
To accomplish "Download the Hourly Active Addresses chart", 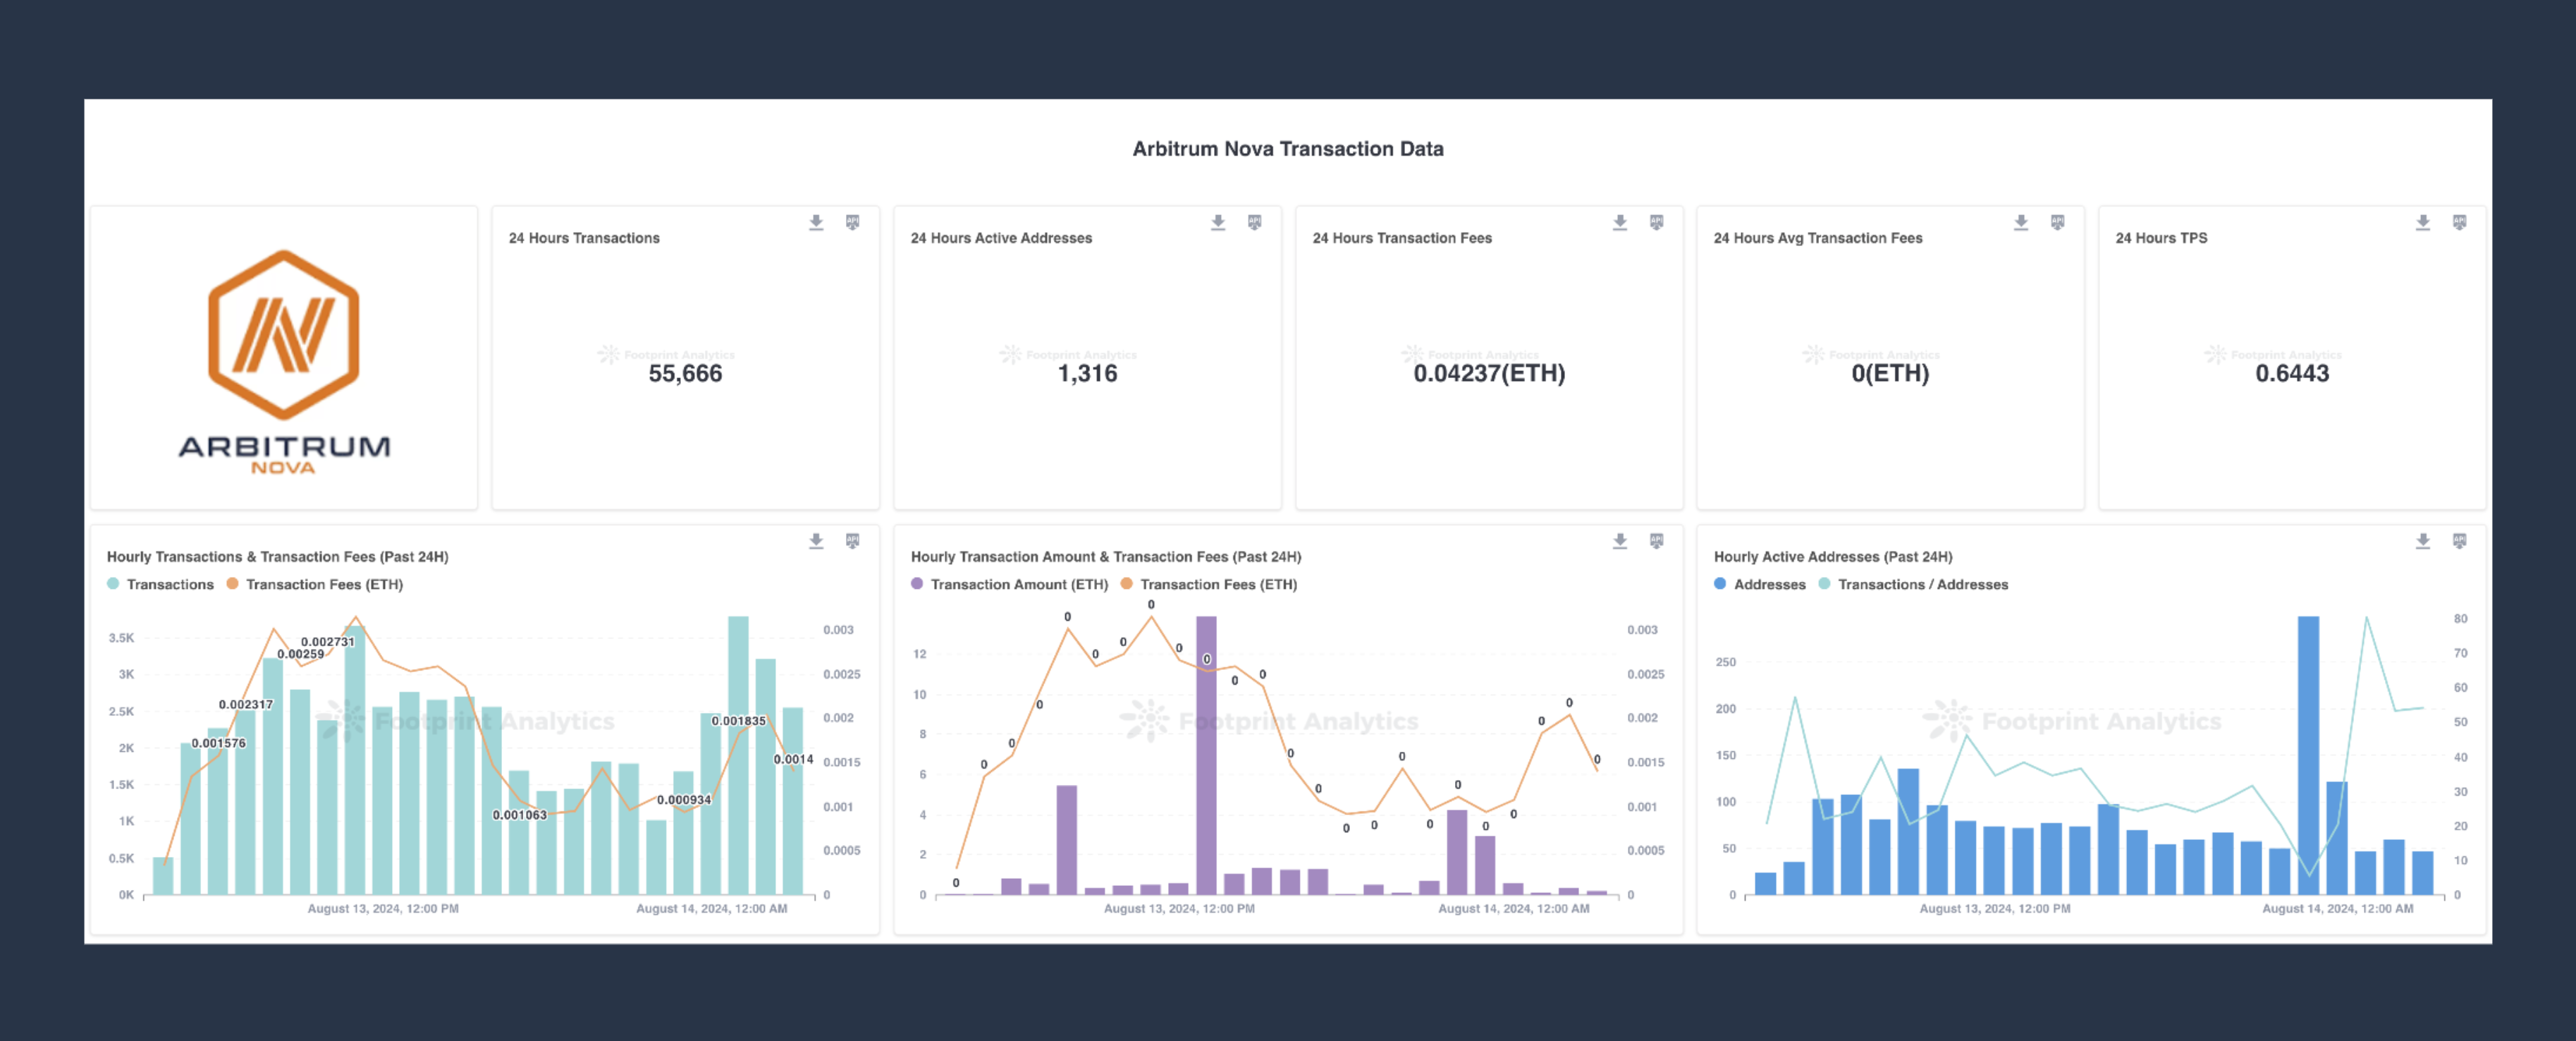I will click(x=2423, y=540).
